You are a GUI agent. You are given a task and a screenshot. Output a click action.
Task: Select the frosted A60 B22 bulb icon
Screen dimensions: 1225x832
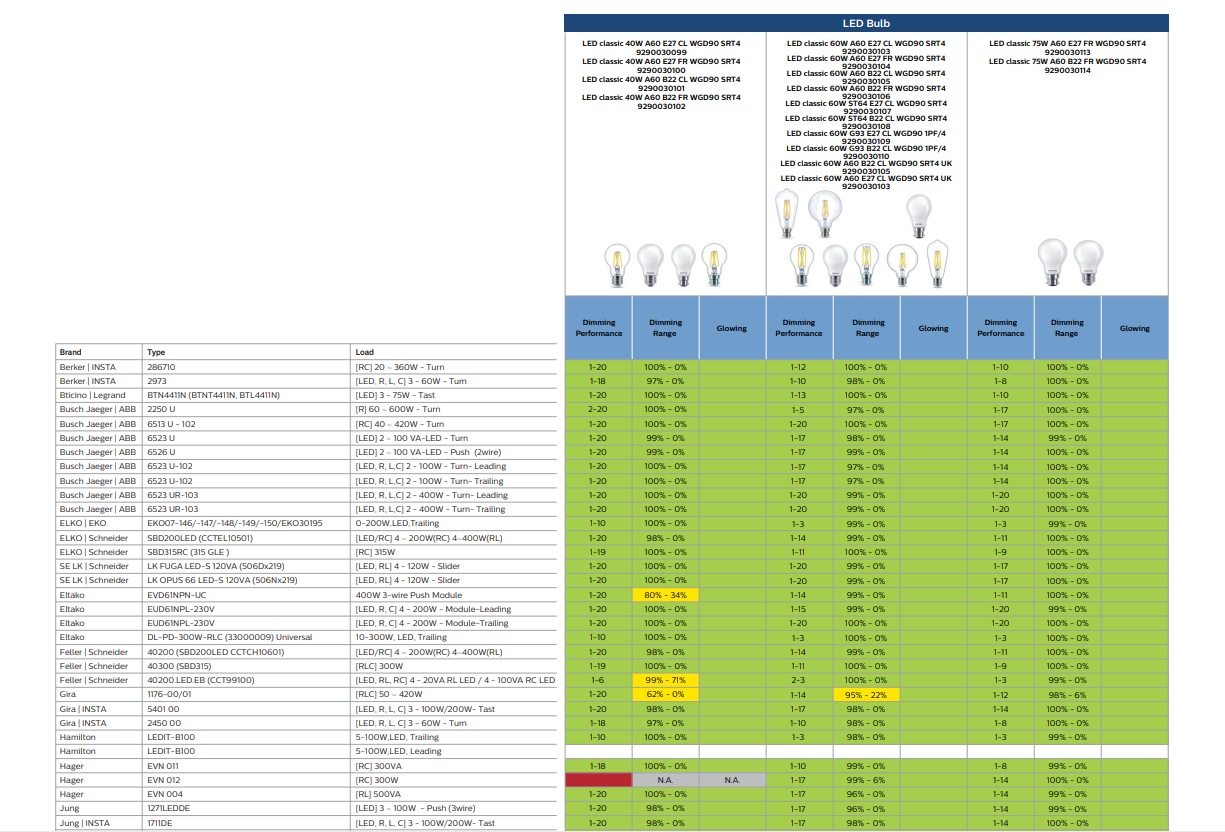[683, 263]
